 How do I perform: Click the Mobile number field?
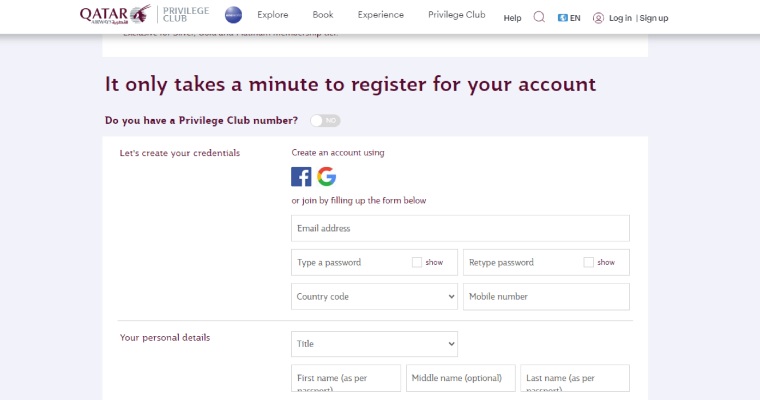coord(546,297)
